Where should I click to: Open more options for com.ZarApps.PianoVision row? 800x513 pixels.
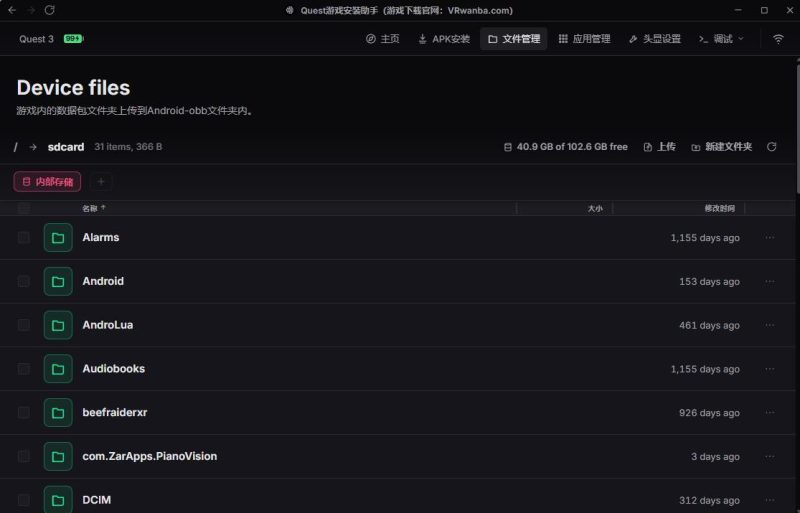pyautogui.click(x=769, y=456)
